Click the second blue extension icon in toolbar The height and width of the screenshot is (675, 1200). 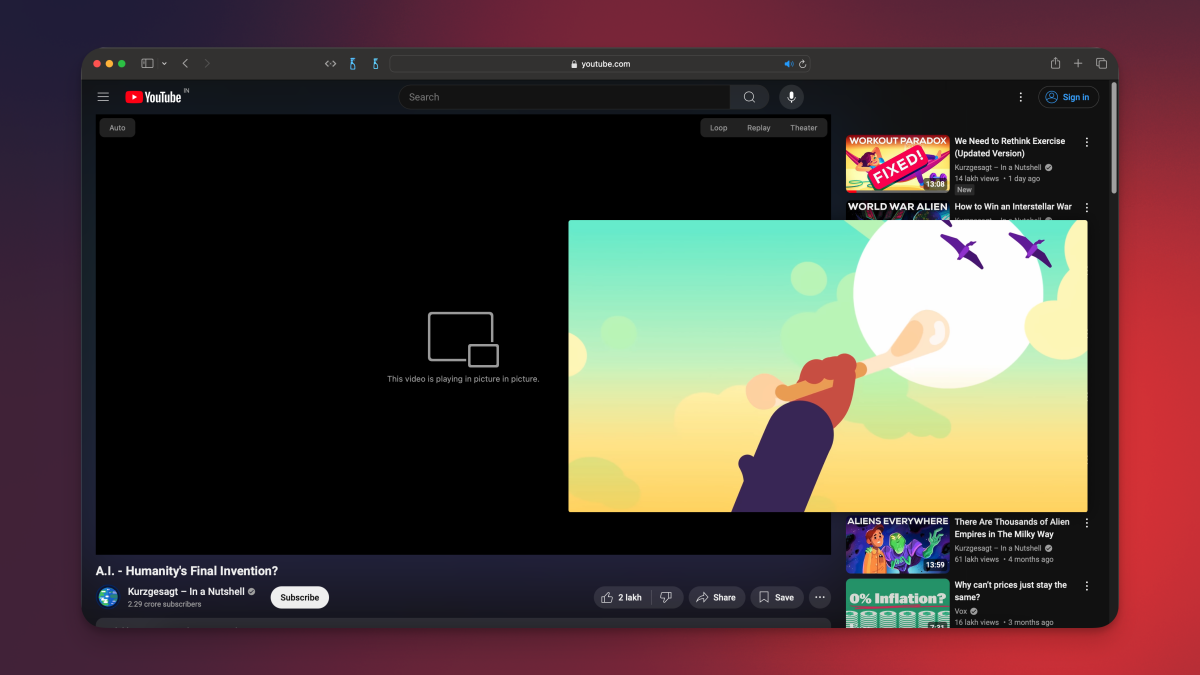[x=375, y=63]
